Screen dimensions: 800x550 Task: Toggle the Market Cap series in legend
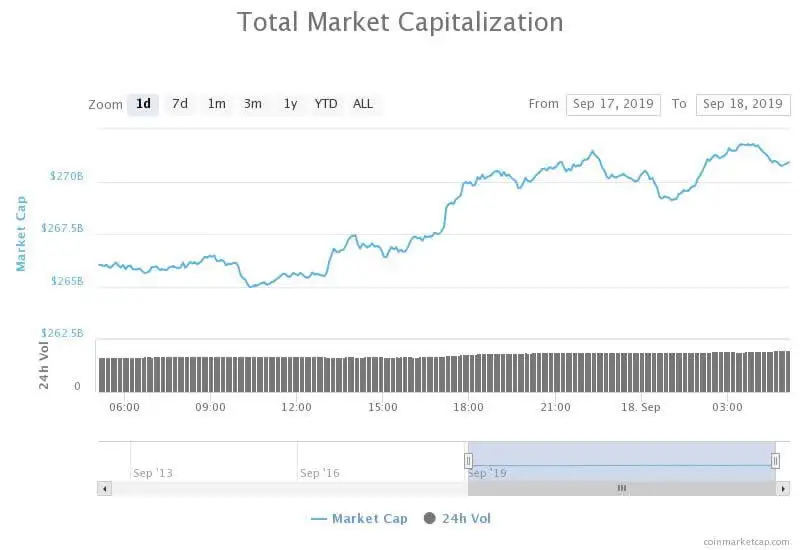pos(359,518)
